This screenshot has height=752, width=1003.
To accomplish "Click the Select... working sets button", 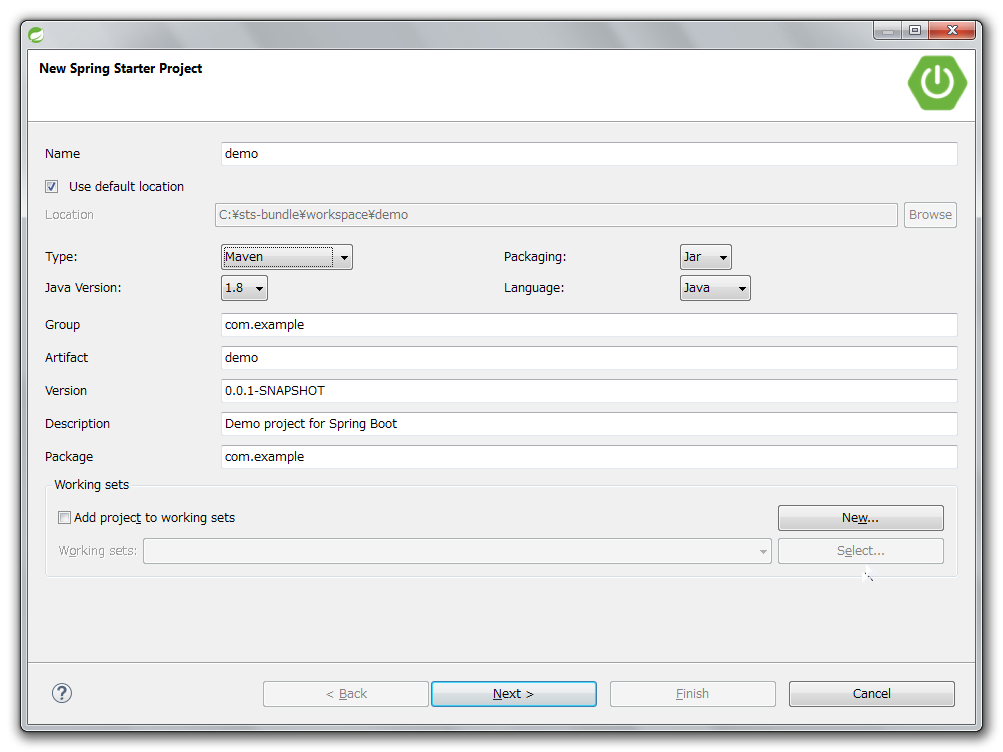I will pos(860,551).
